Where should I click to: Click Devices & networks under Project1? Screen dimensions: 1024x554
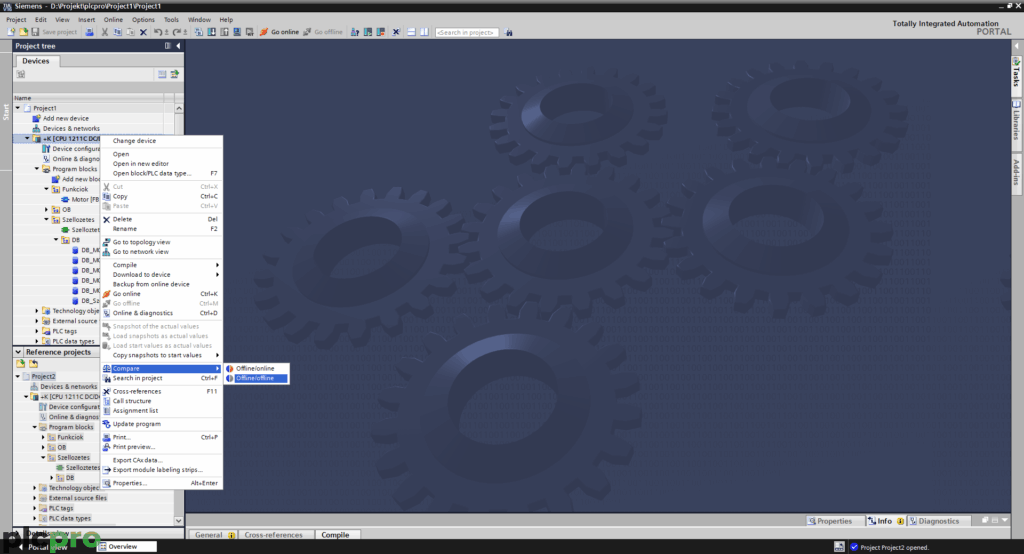[71, 129]
